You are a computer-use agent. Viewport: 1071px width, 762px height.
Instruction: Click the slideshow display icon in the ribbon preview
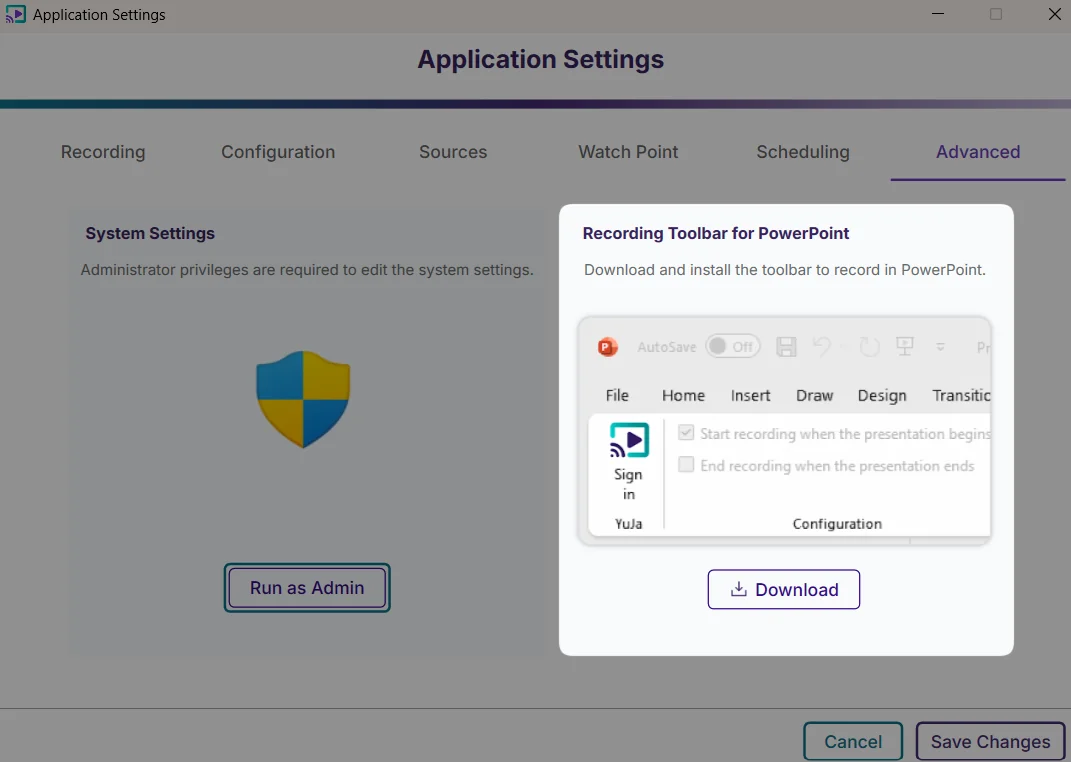click(905, 346)
